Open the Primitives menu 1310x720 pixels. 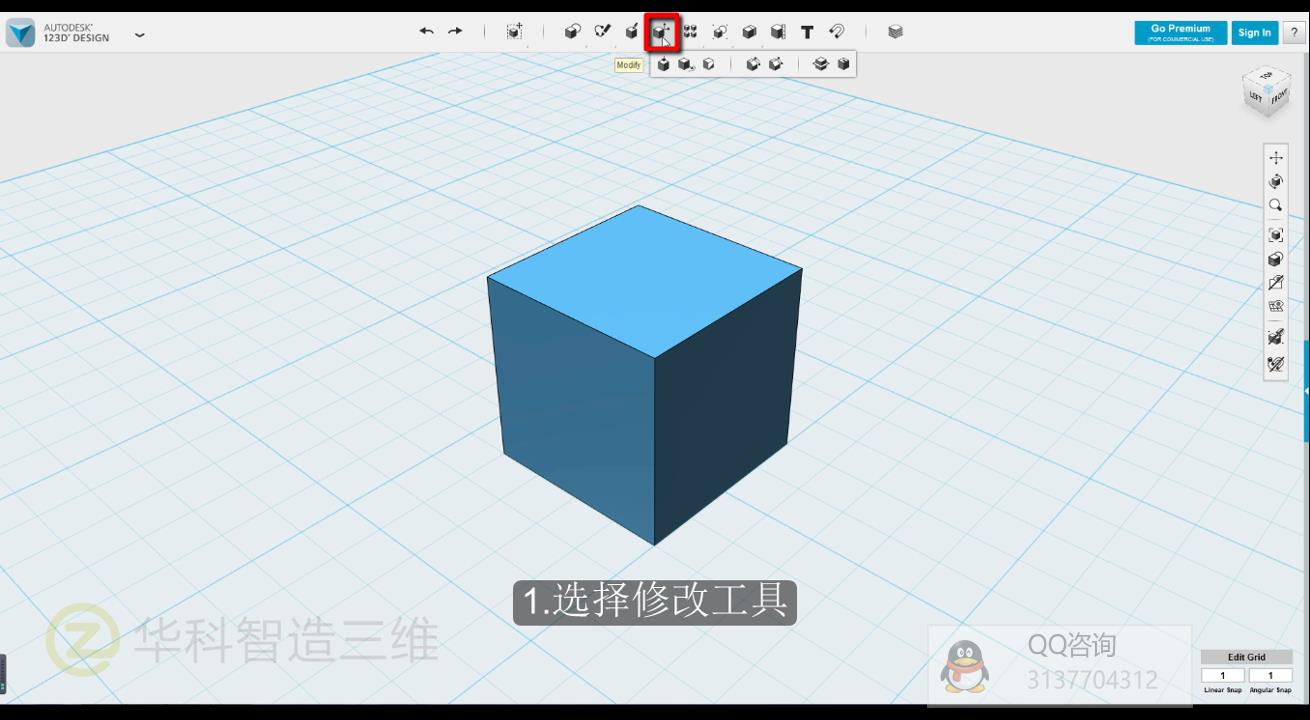point(572,32)
